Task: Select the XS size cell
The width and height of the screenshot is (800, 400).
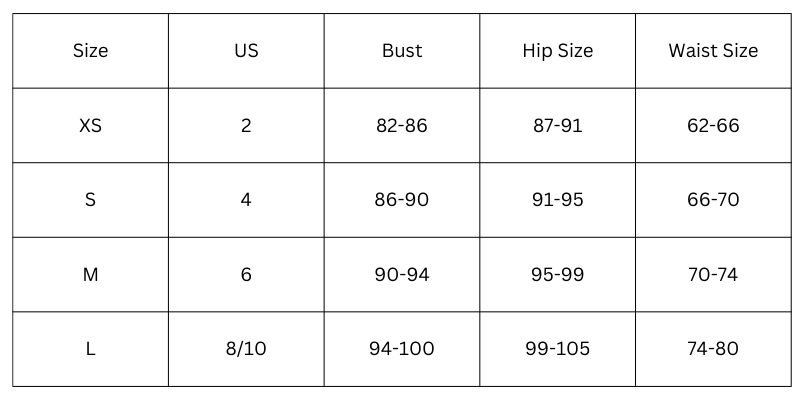Action: (x=90, y=126)
